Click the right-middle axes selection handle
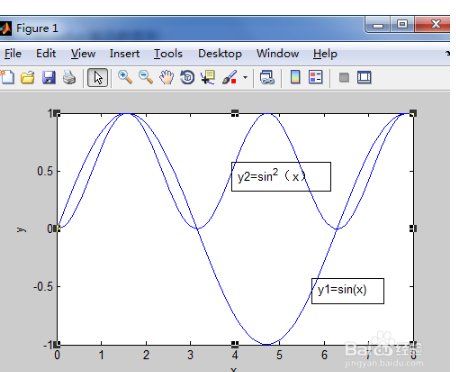 413,228
